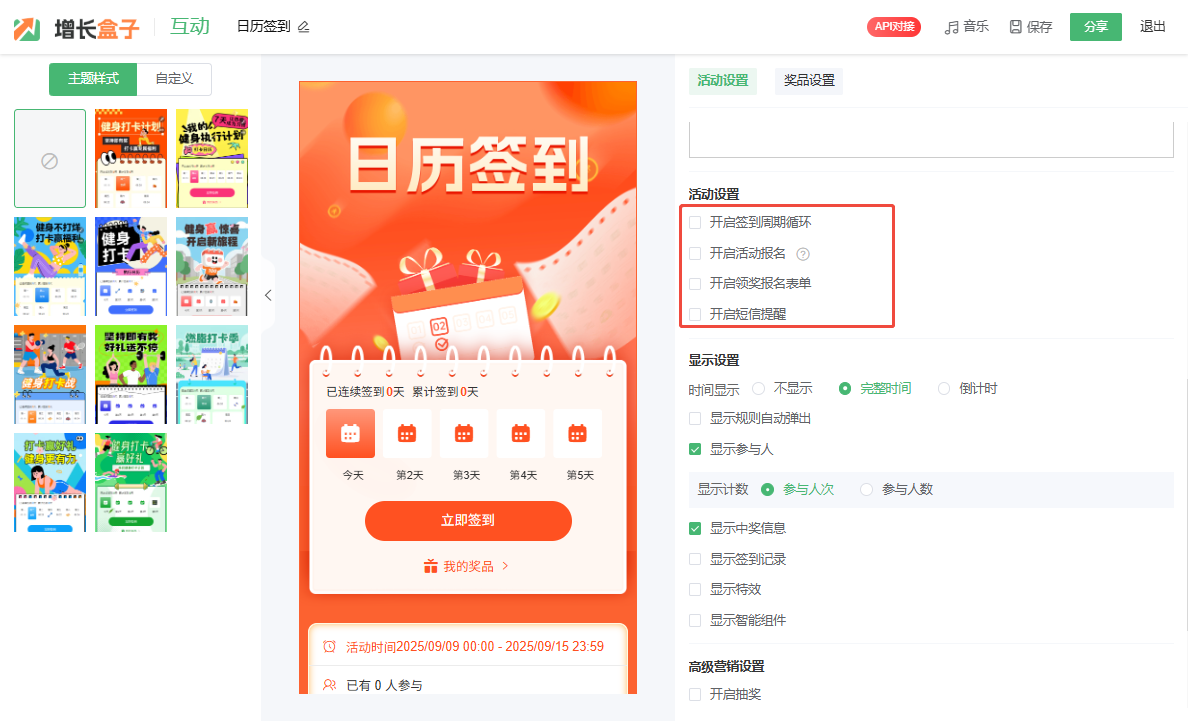Image resolution: width=1188 pixels, height=721 pixels.
Task: Collapse the theme panel with left chevron
Action: [268, 295]
